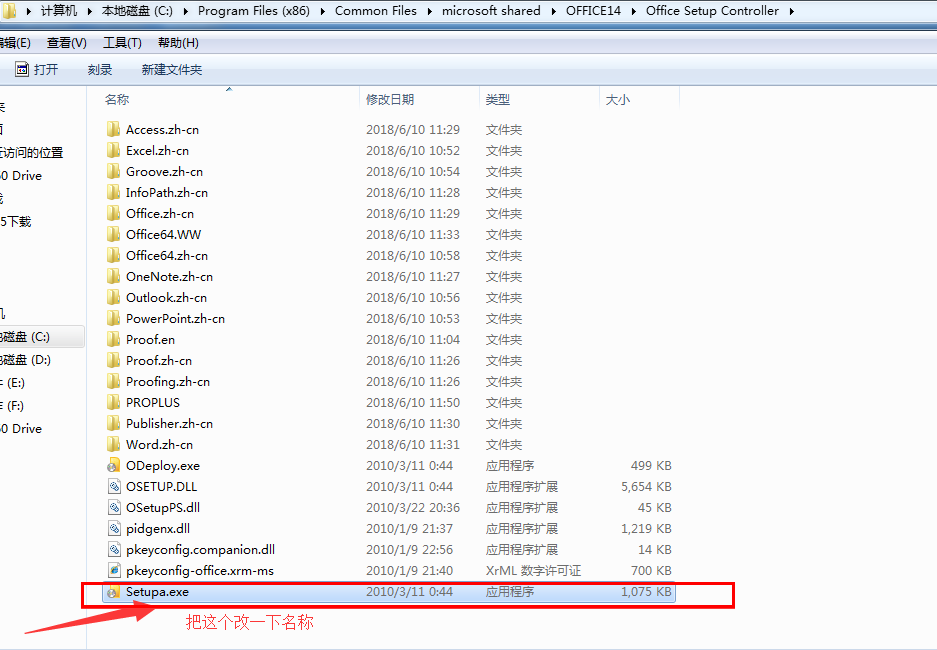Click the pkeyconfig-office.xrm-ms license icon
This screenshot has height=650, width=937.
tap(114, 570)
